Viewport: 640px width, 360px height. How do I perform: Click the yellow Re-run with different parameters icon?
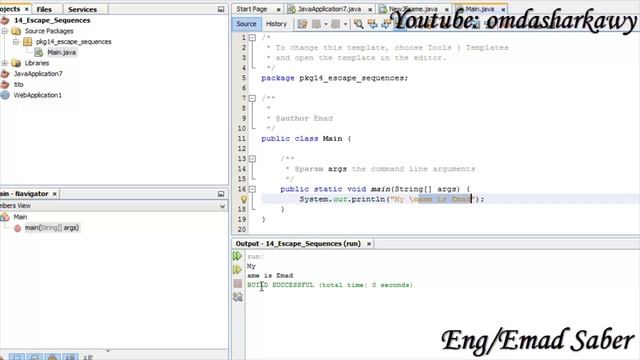coord(237,270)
